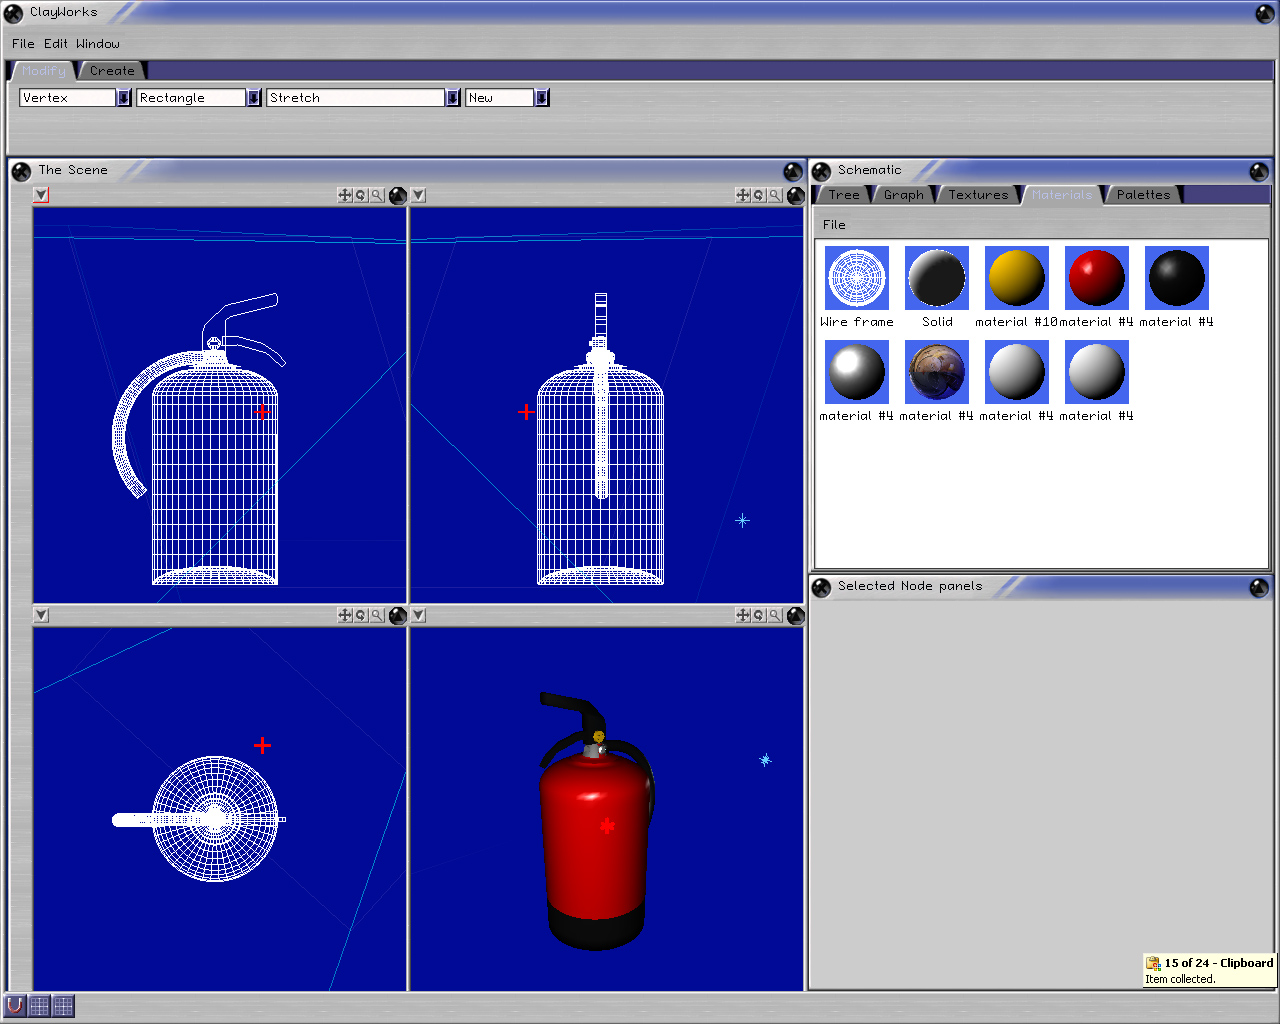Click the round black knob on The Scene title bar
1280x1024 pixels.
(x=21, y=171)
